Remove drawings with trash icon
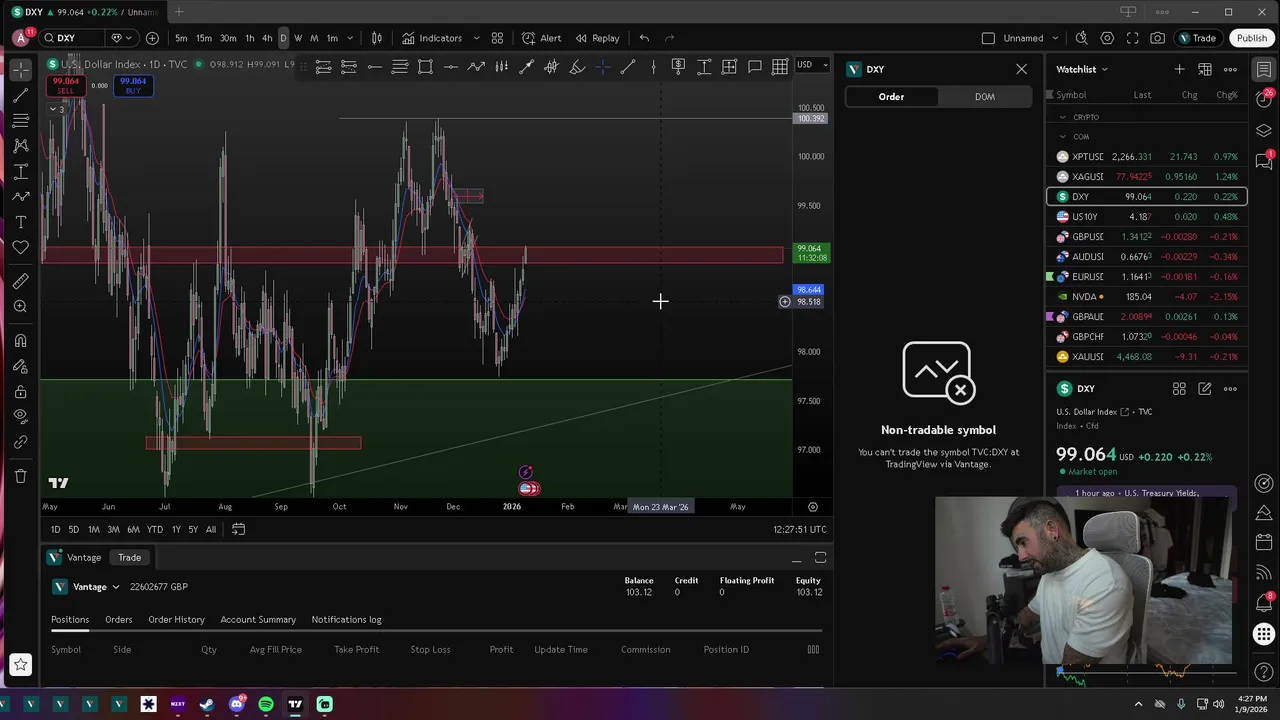 tap(20, 476)
